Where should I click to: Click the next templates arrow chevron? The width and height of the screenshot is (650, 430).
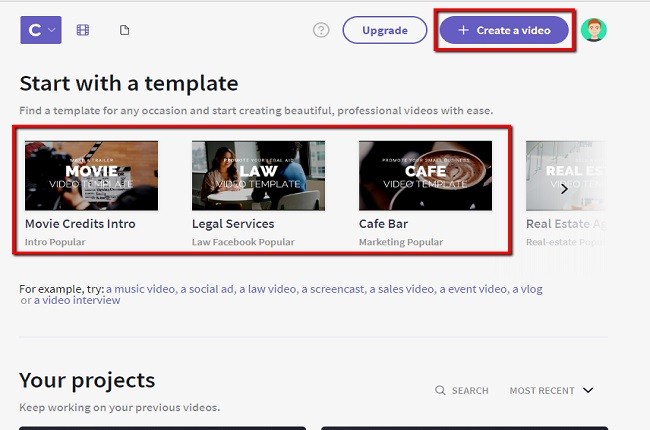tap(564, 189)
